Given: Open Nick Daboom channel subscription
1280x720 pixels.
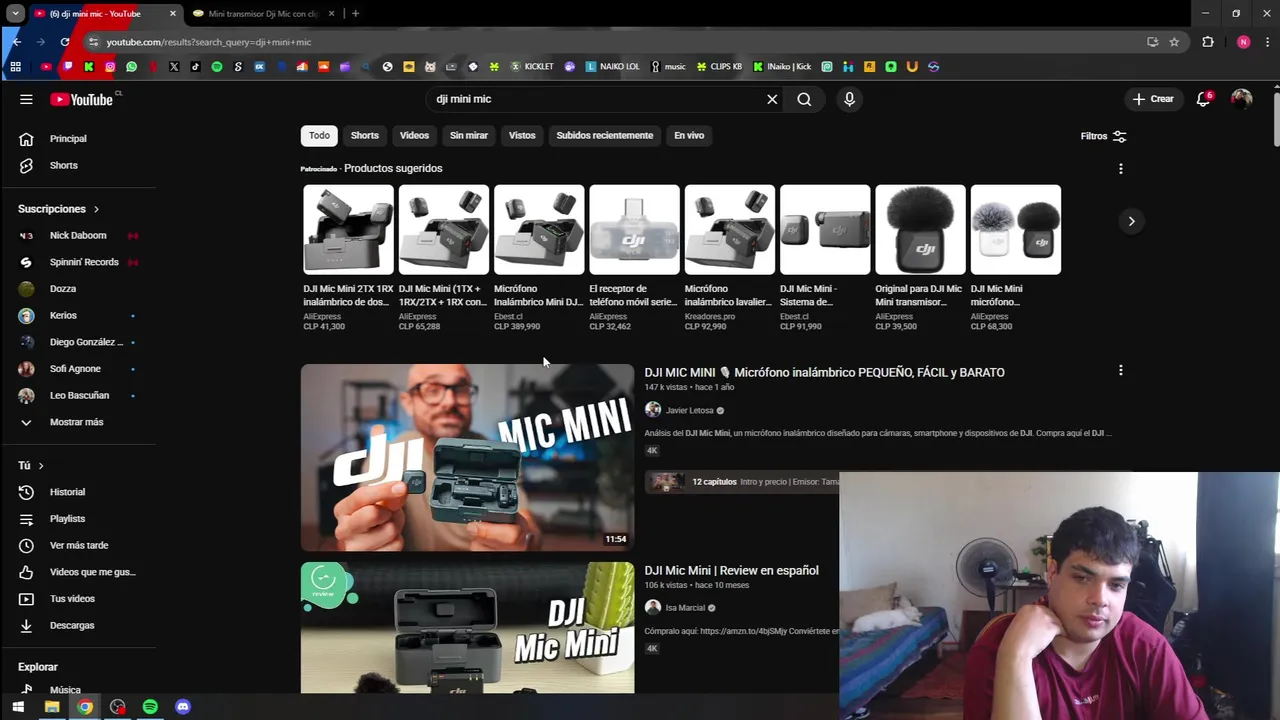Looking at the screenshot, I should coord(78,235).
